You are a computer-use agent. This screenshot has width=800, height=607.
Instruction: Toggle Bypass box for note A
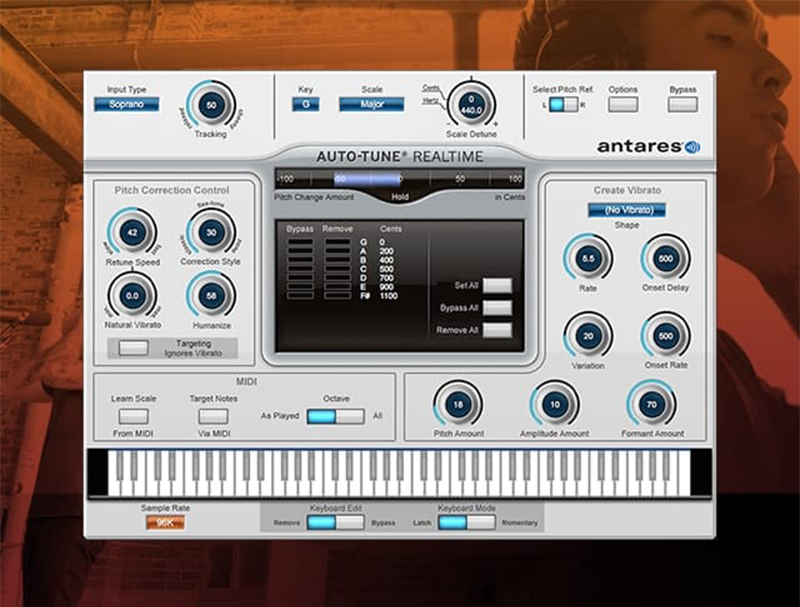click(x=300, y=251)
